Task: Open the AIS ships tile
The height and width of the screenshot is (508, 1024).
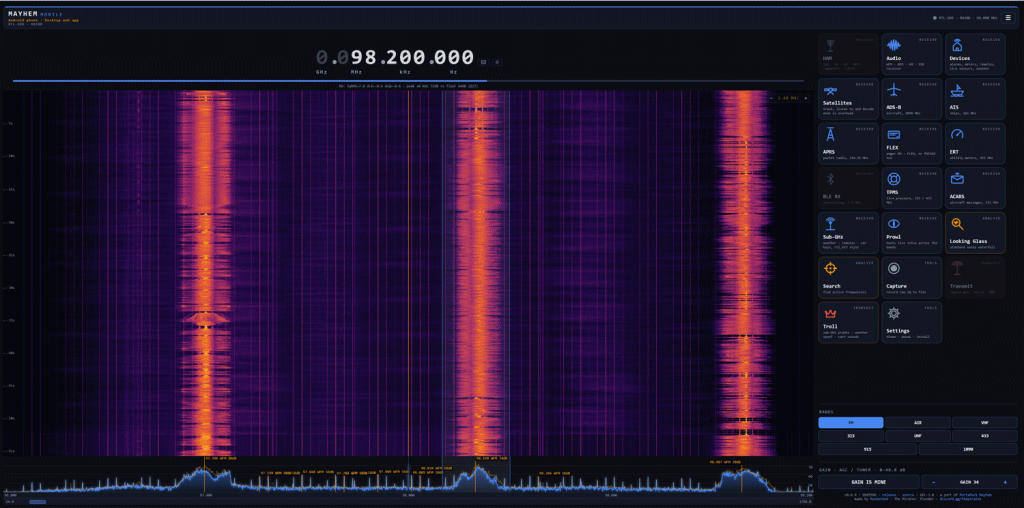Action: [975, 99]
